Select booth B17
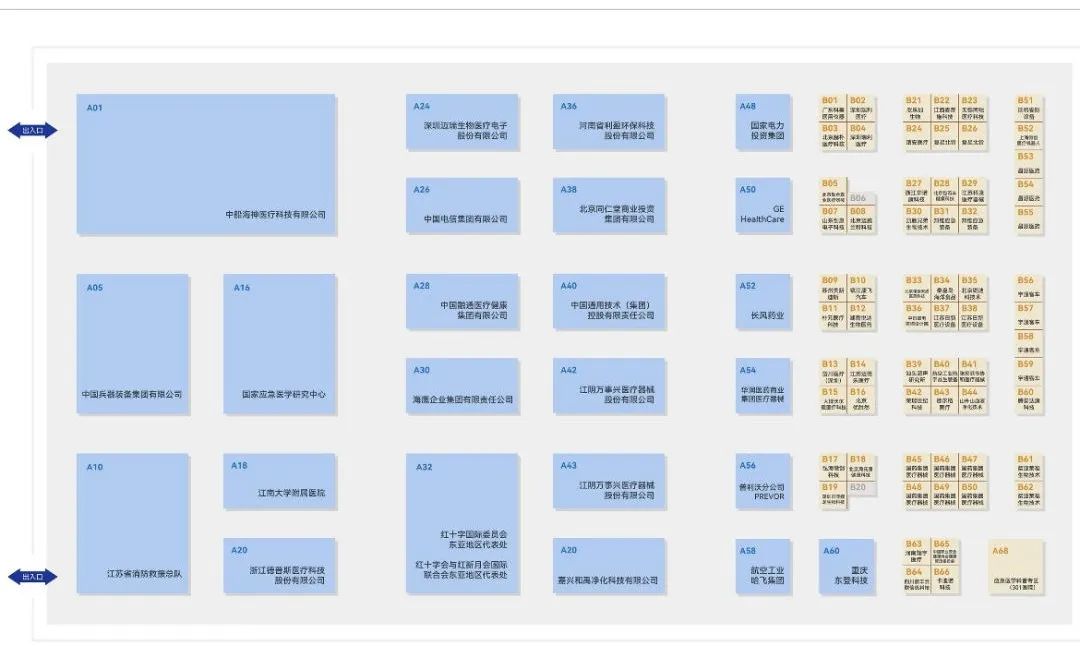The image size is (1080, 646). point(833,467)
